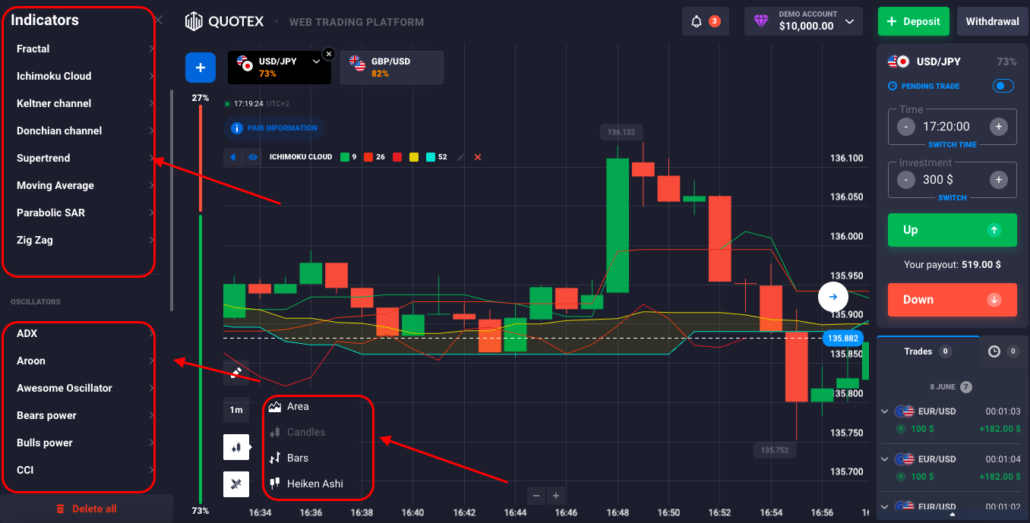Click the Withdrawal button
Screen dimensions: 1030x523
click(x=992, y=21)
